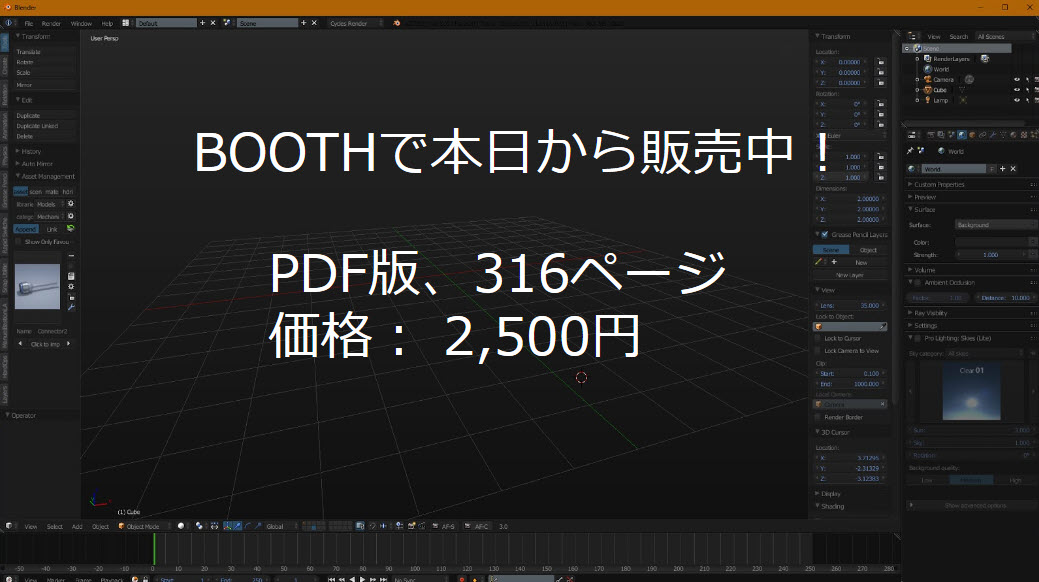Select the Scene properties tab icon

[x=951, y=135]
